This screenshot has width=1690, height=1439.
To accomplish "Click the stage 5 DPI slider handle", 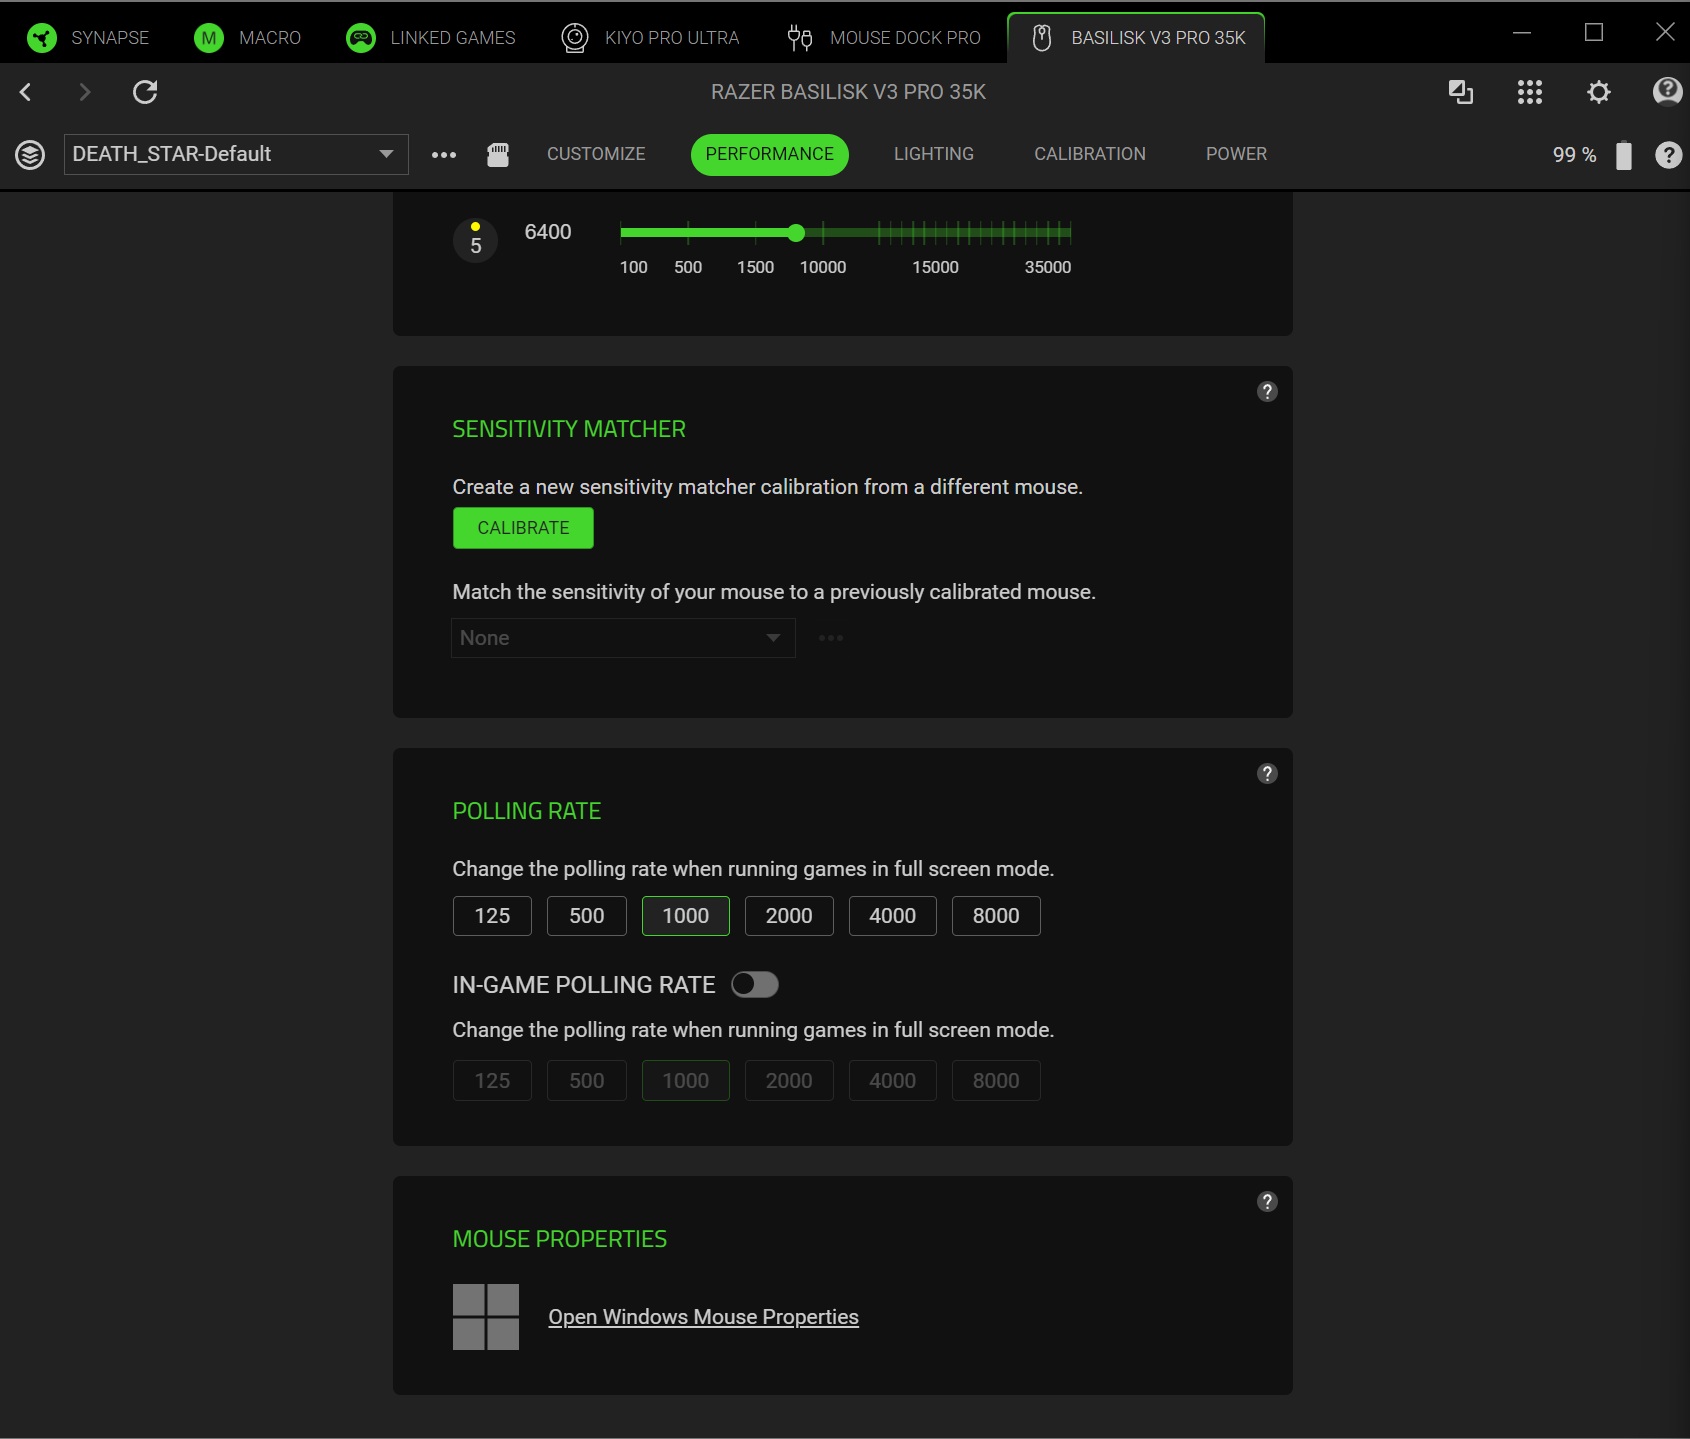I will point(796,233).
